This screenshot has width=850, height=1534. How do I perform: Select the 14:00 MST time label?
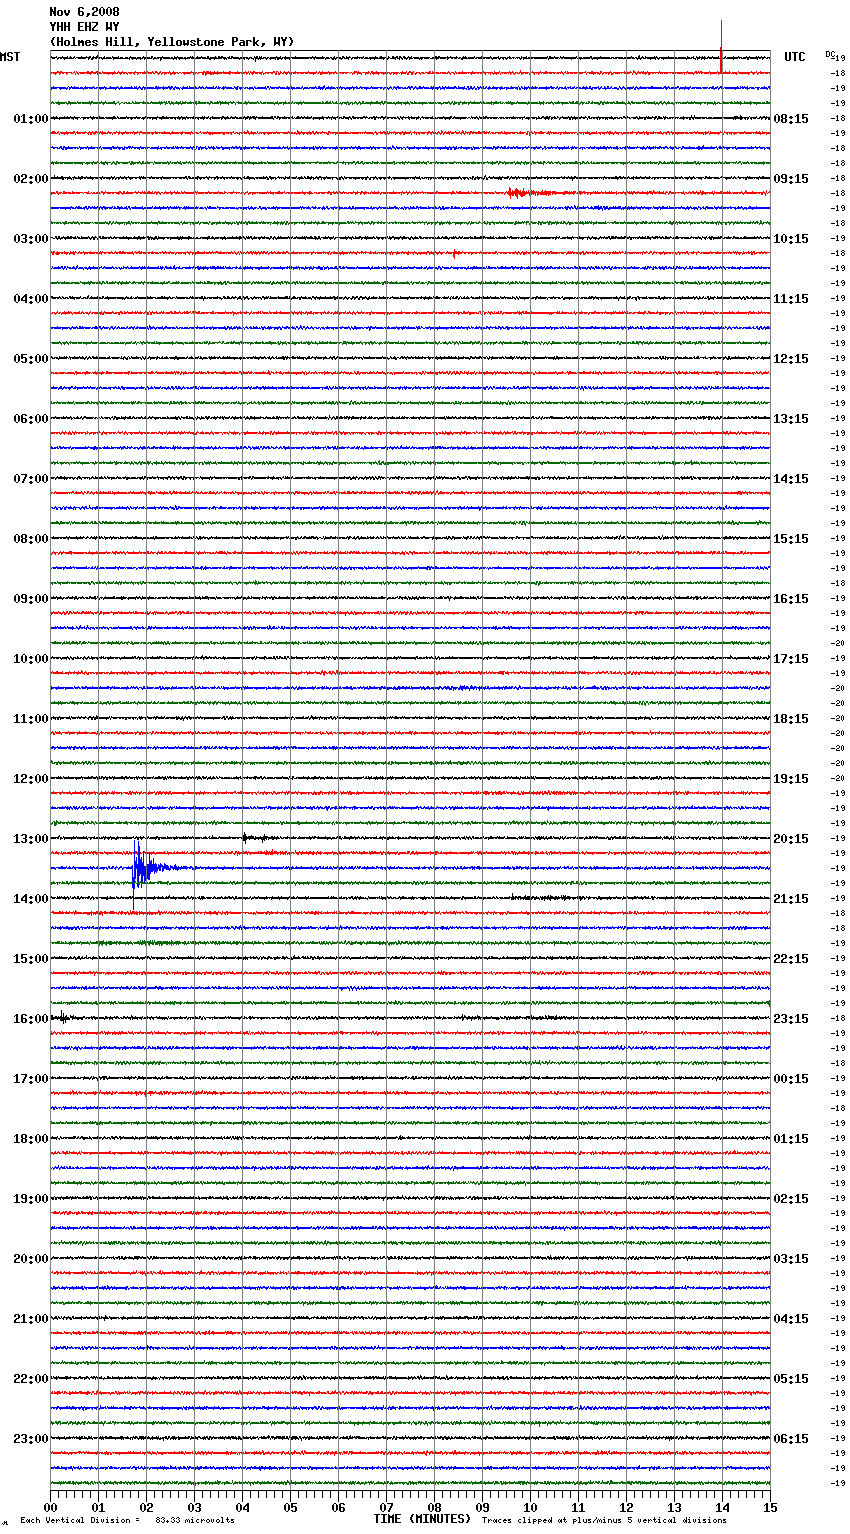coord(31,899)
